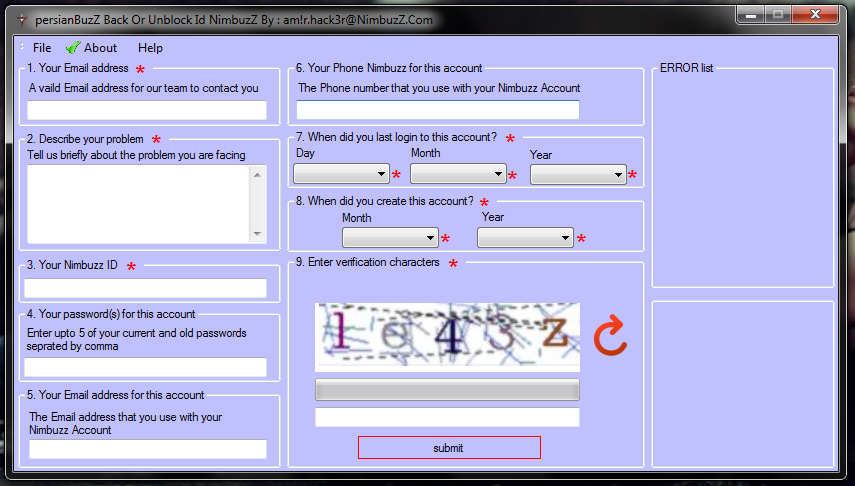Click the verification characters input box above submit

[447, 417]
